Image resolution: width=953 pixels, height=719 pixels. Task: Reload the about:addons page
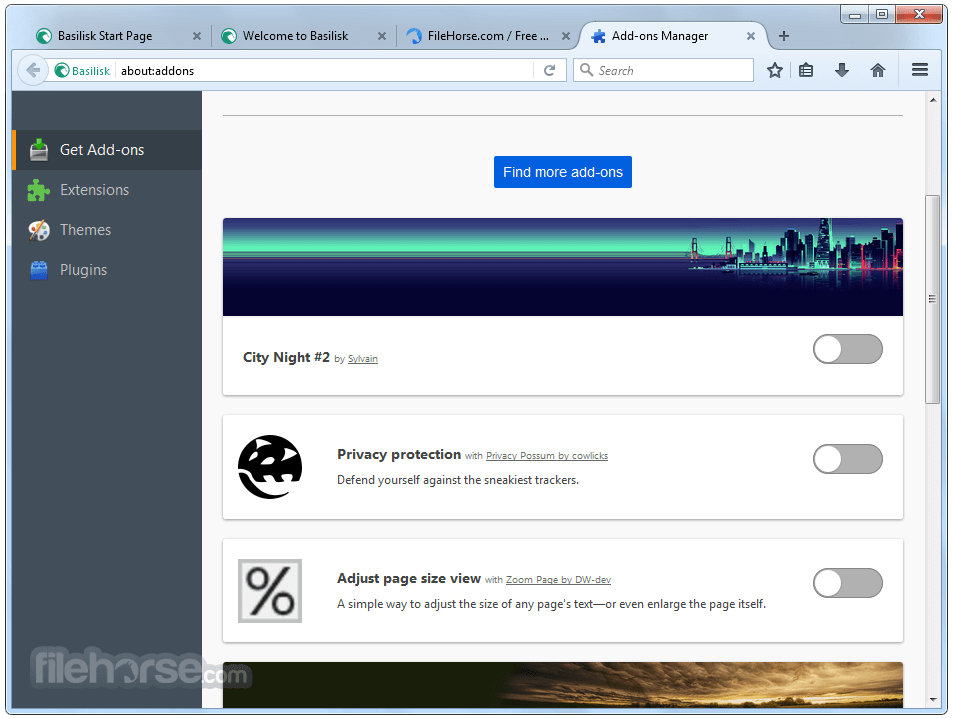[x=549, y=71]
